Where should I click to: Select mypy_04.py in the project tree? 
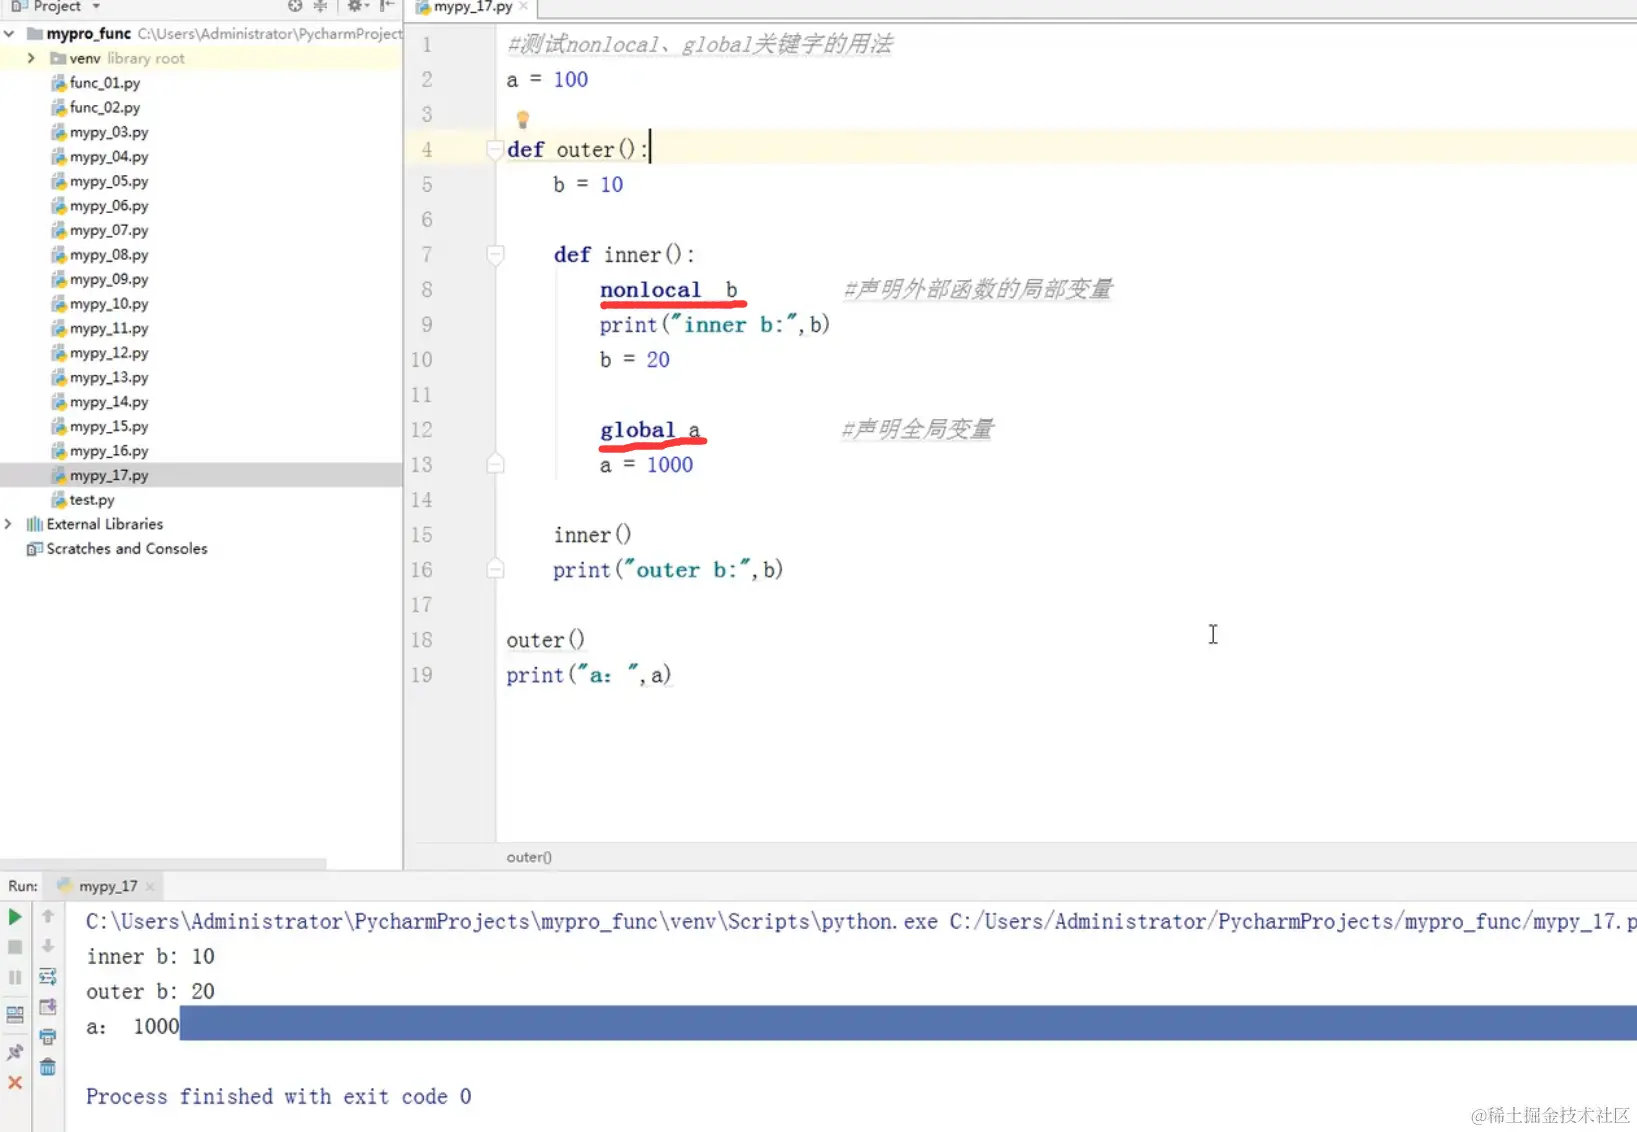tap(109, 157)
